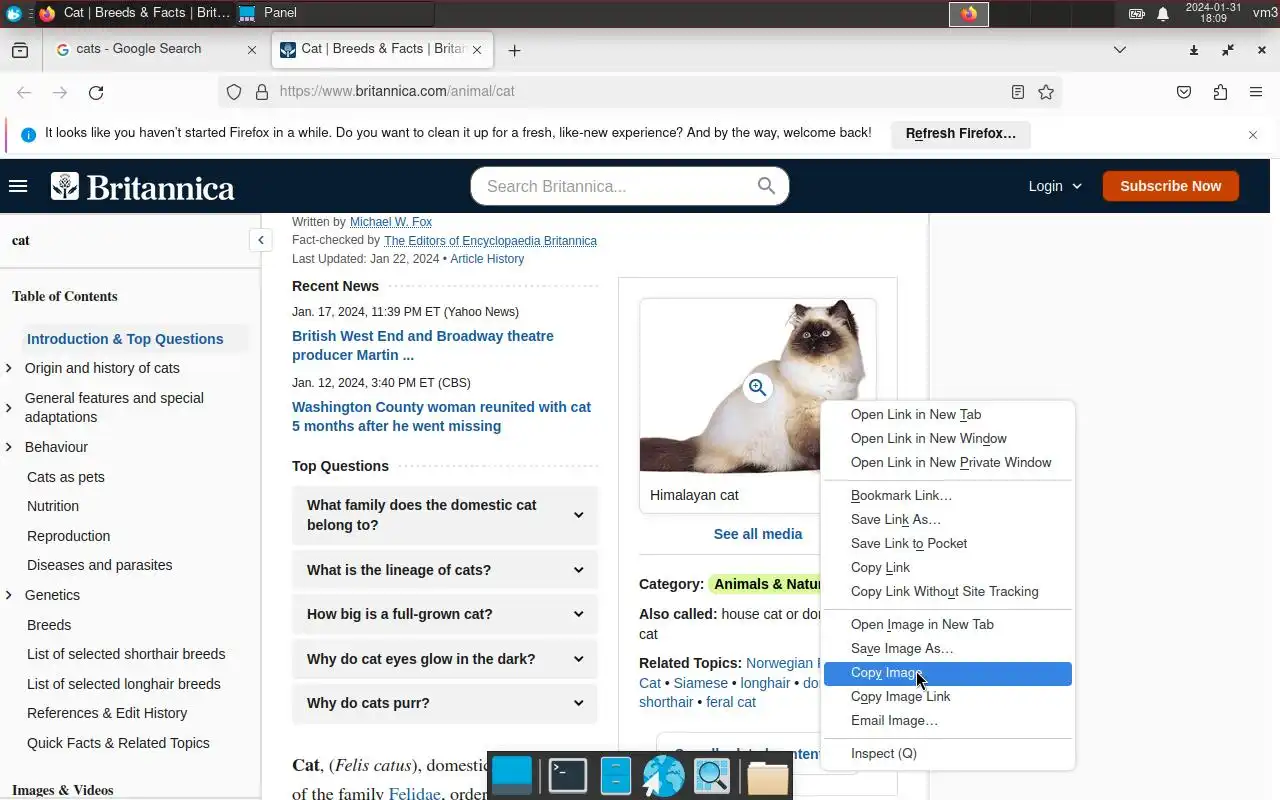
Task: Expand 'Why do cats purr?' question
Action: pyautogui.click(x=445, y=703)
